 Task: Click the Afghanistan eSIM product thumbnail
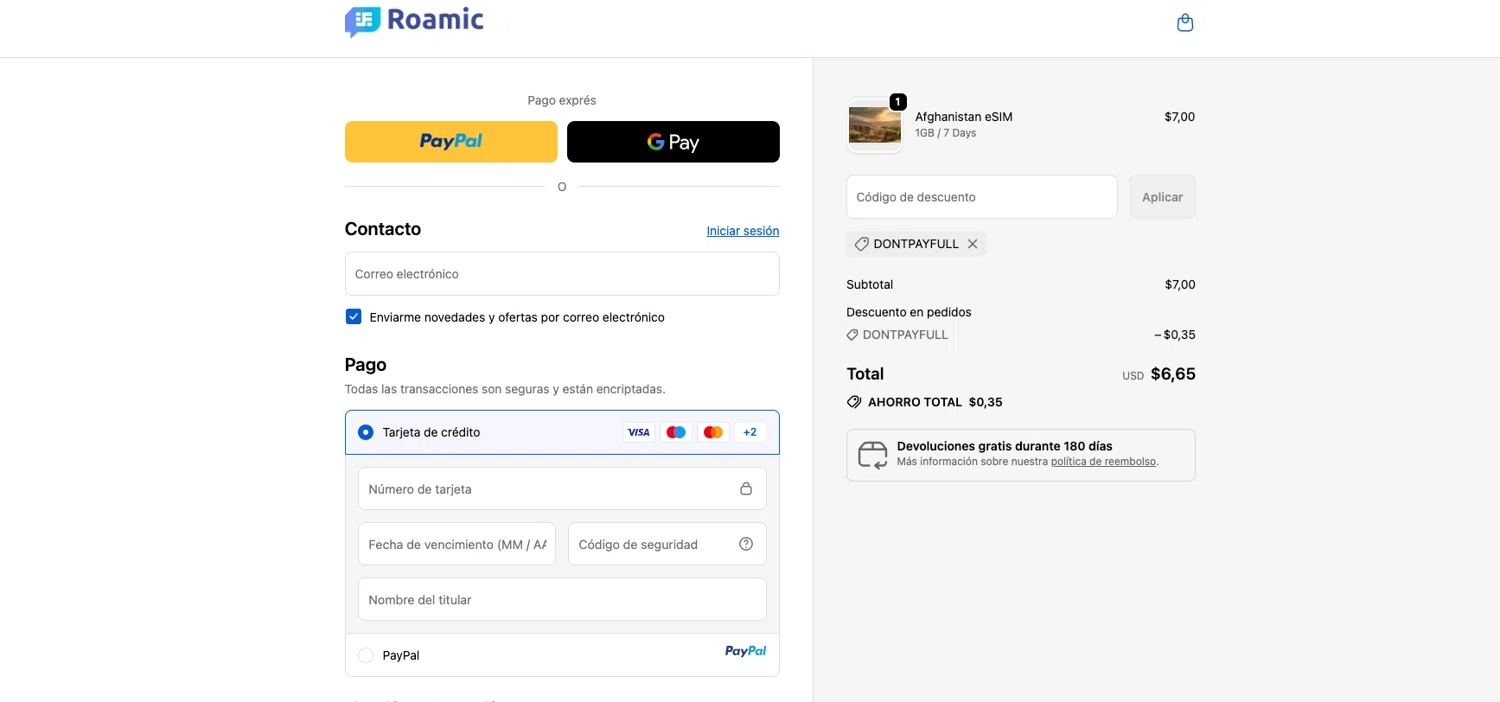point(875,125)
